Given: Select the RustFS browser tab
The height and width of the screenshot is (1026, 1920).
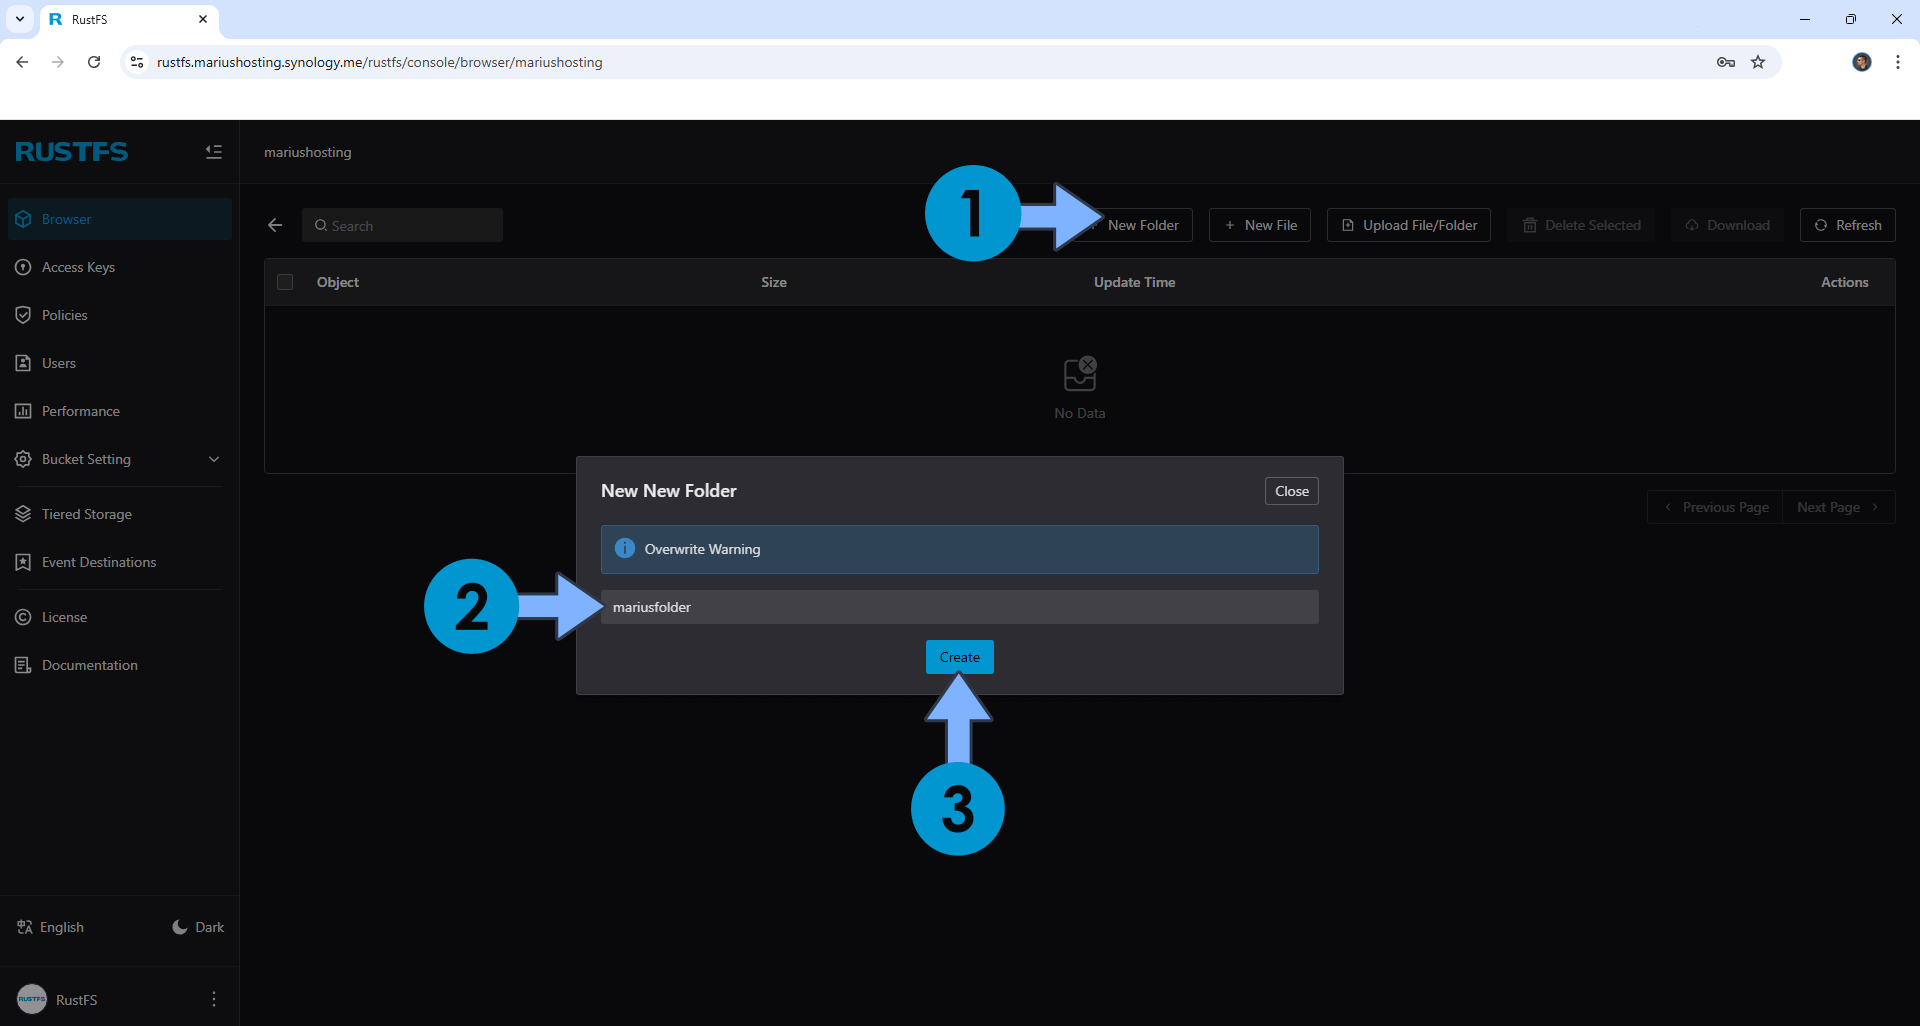Looking at the screenshot, I should point(130,19).
